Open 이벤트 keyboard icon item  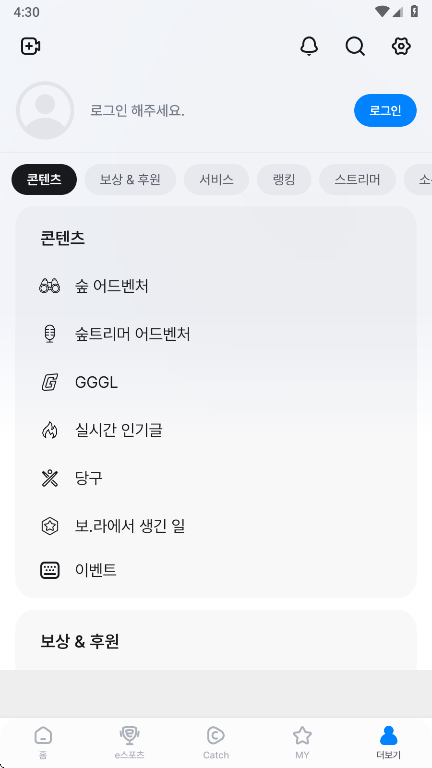[216, 570]
